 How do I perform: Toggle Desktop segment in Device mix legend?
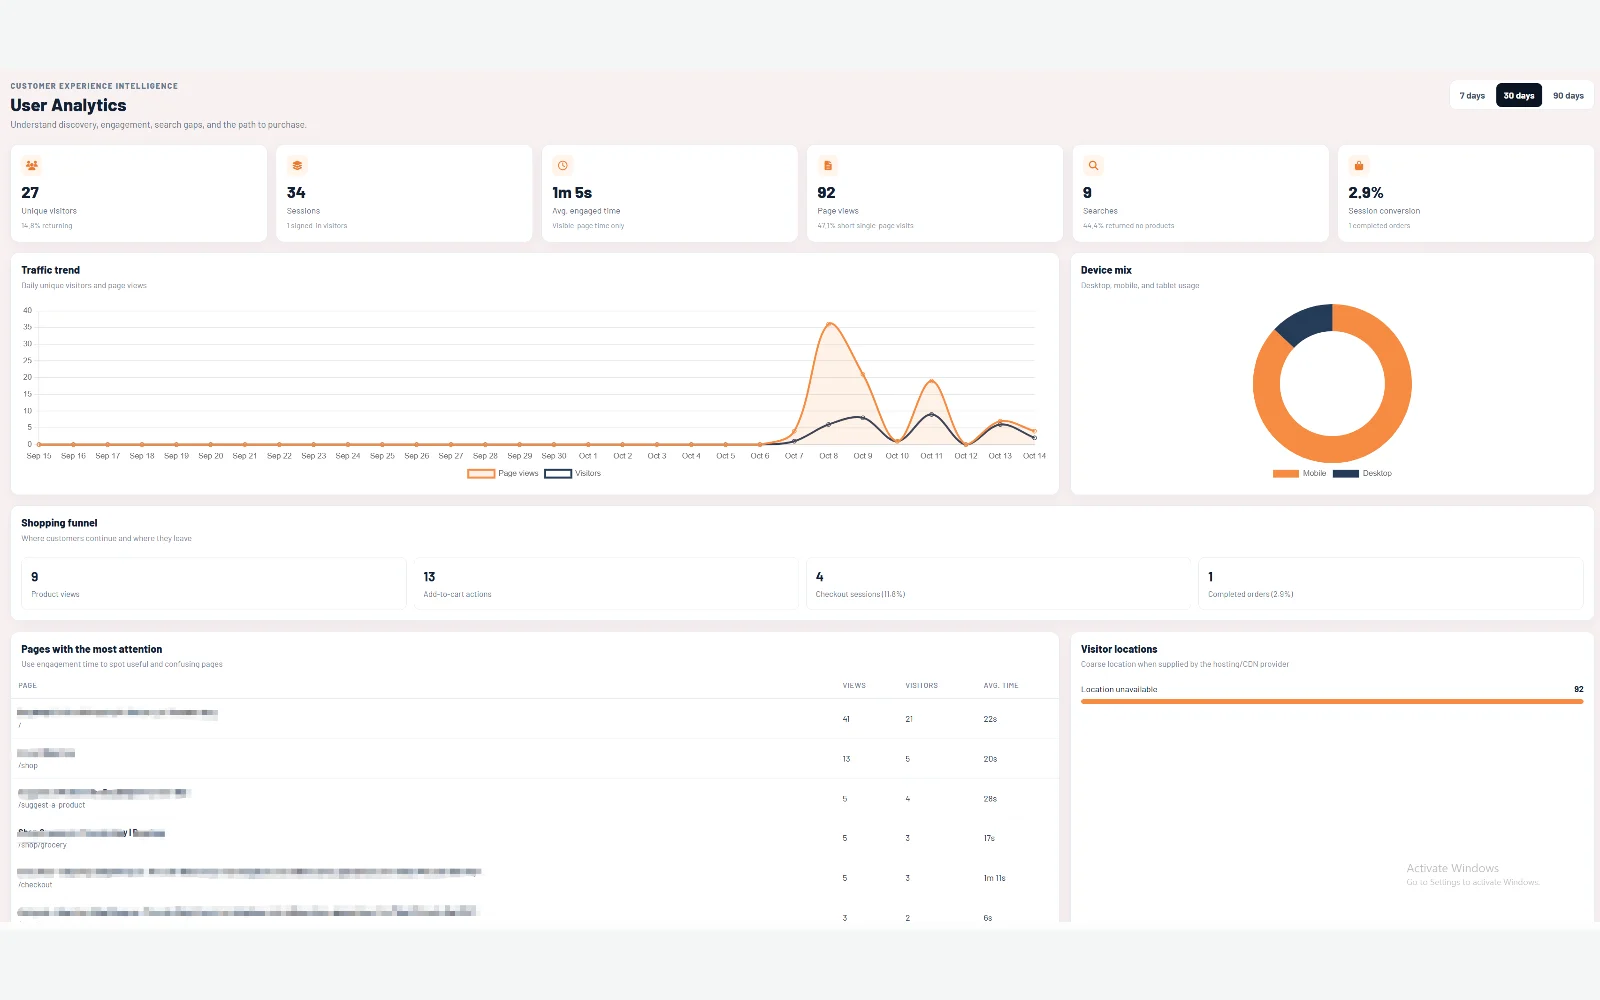(1362, 474)
